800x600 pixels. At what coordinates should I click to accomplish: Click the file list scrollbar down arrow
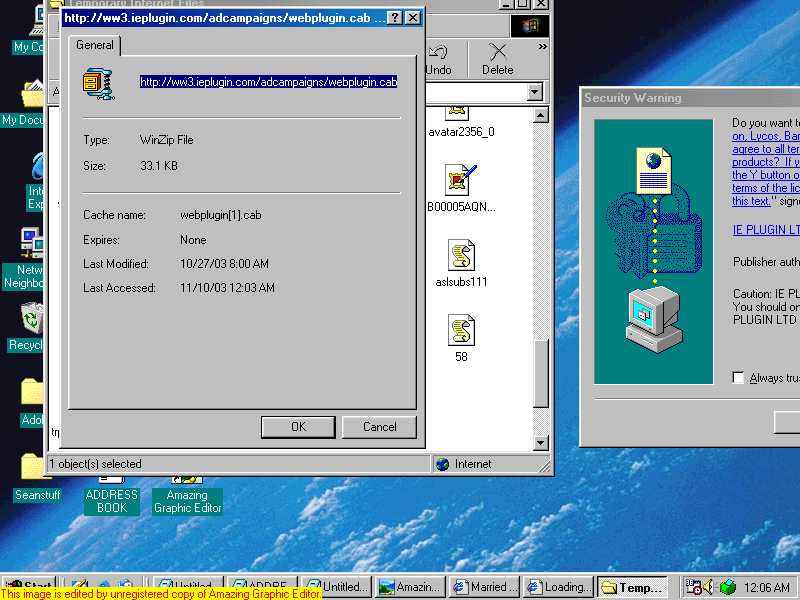pyautogui.click(x=541, y=443)
